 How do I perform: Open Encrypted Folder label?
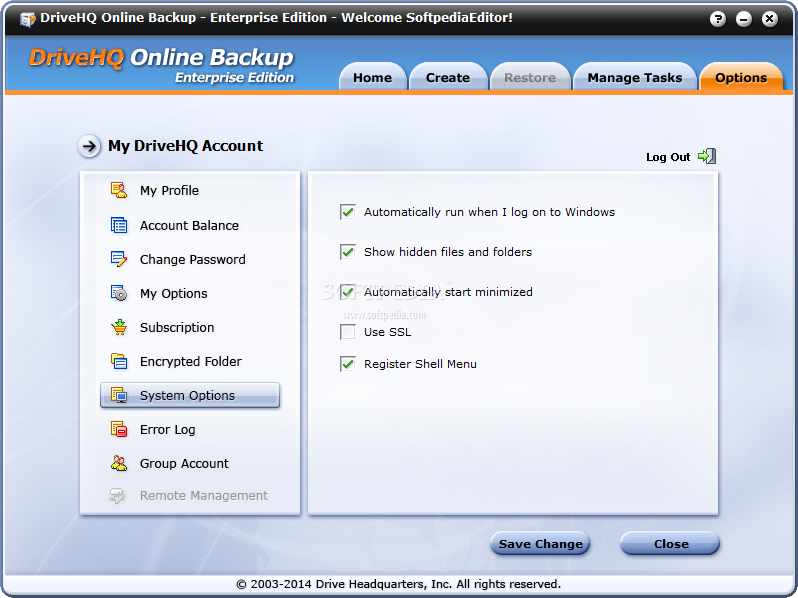[191, 362]
